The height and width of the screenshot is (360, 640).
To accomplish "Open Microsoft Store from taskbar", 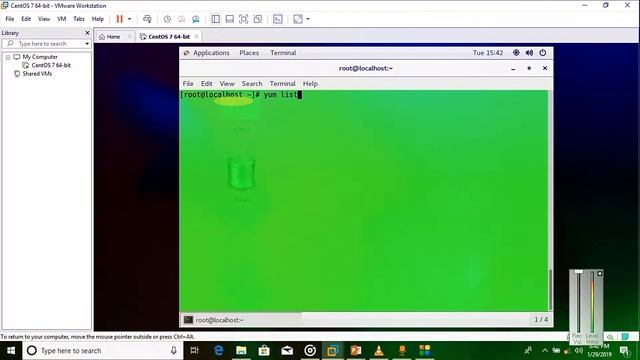I will coord(264,351).
